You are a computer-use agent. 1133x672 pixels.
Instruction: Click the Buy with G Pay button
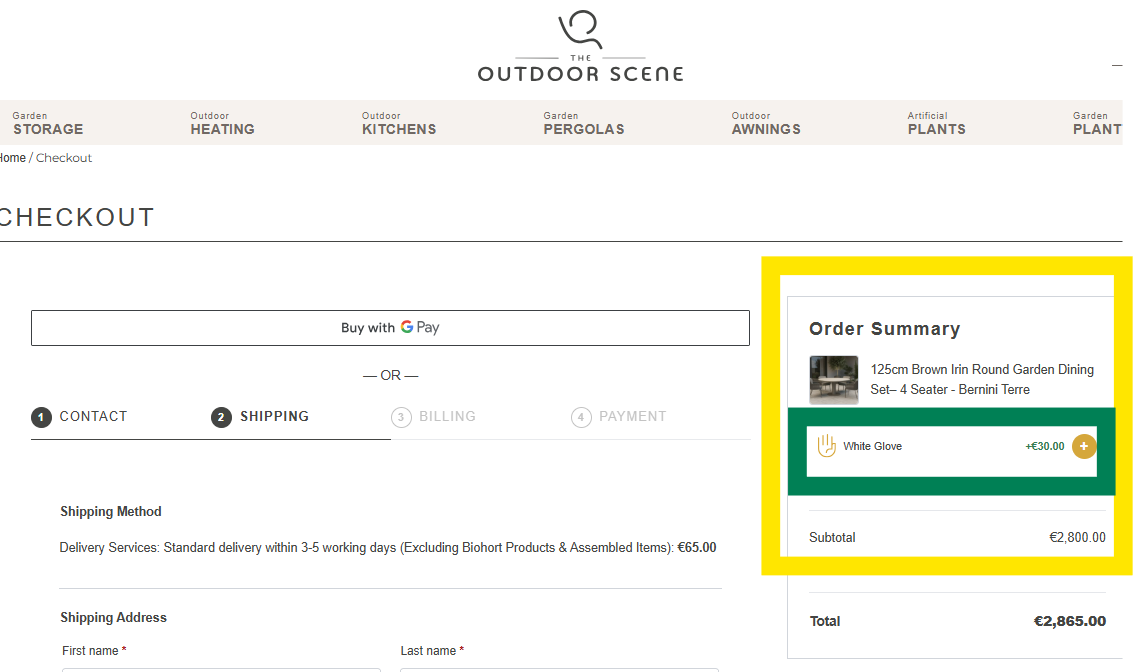[390, 327]
